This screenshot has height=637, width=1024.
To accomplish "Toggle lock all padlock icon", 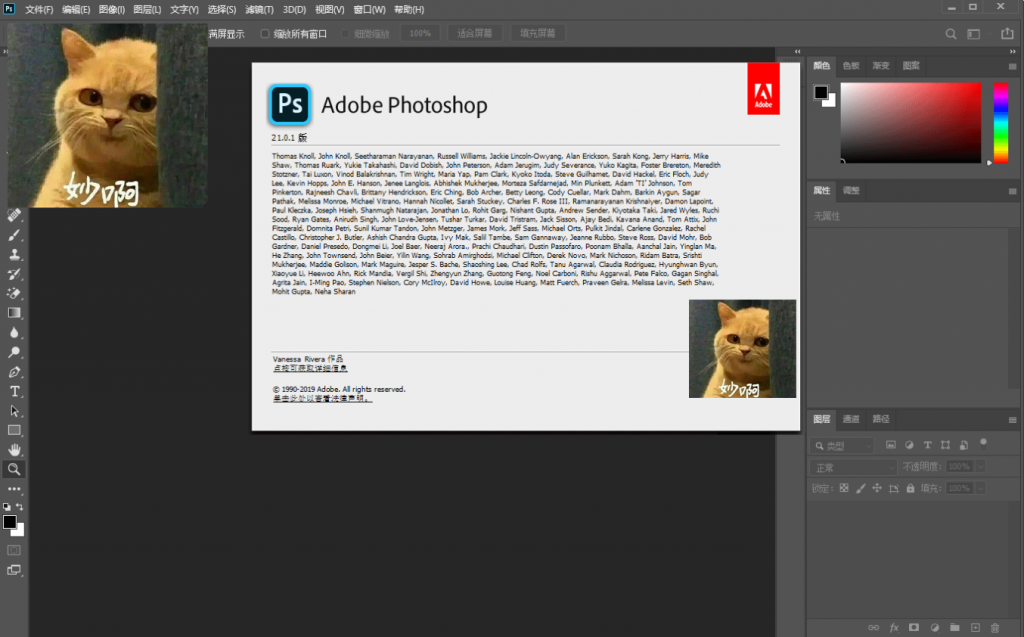I will 910,488.
